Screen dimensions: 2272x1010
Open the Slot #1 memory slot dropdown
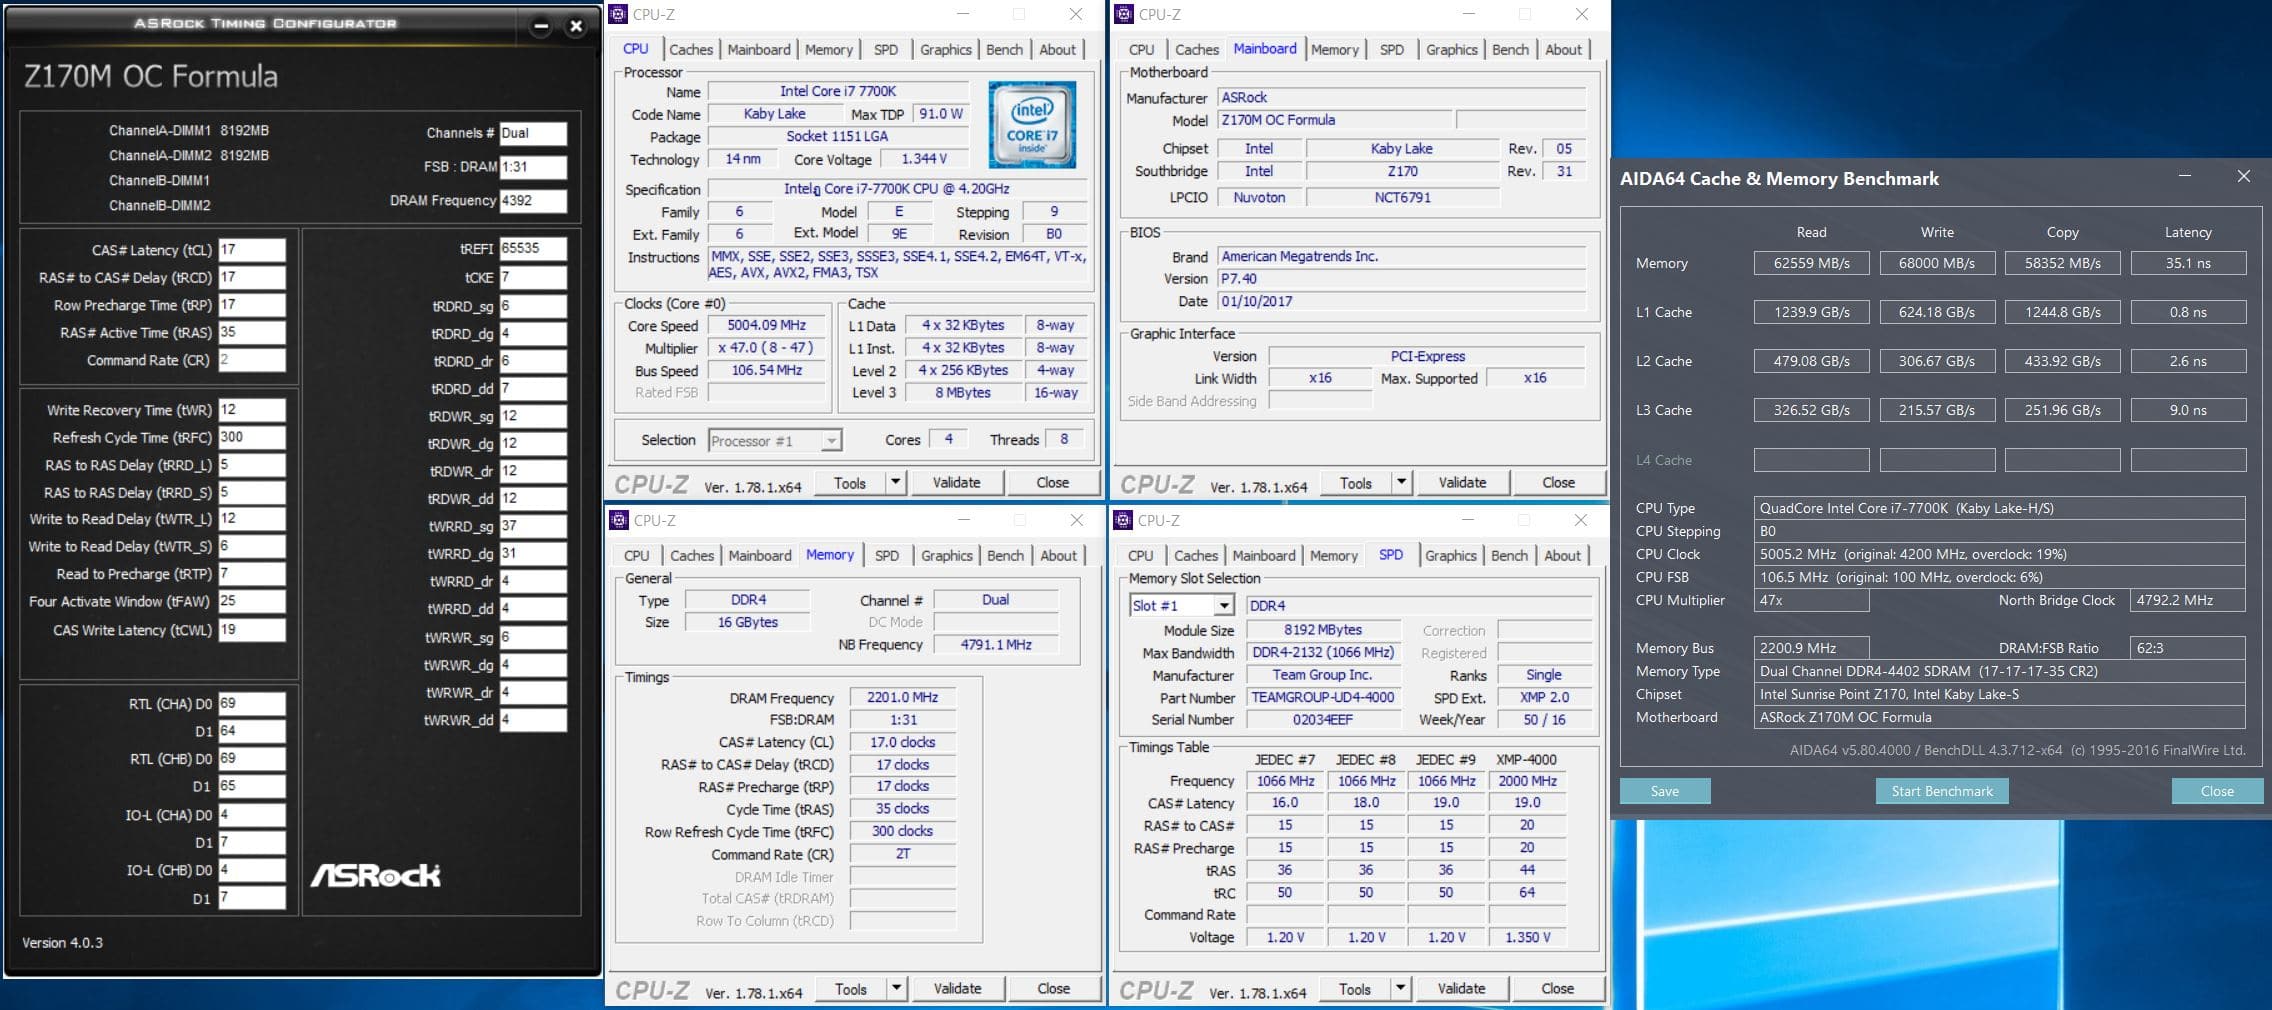point(1224,606)
